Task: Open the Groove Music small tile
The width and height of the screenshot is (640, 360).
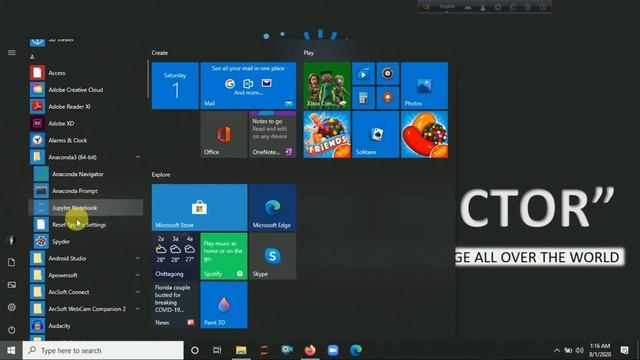Action: point(388,74)
